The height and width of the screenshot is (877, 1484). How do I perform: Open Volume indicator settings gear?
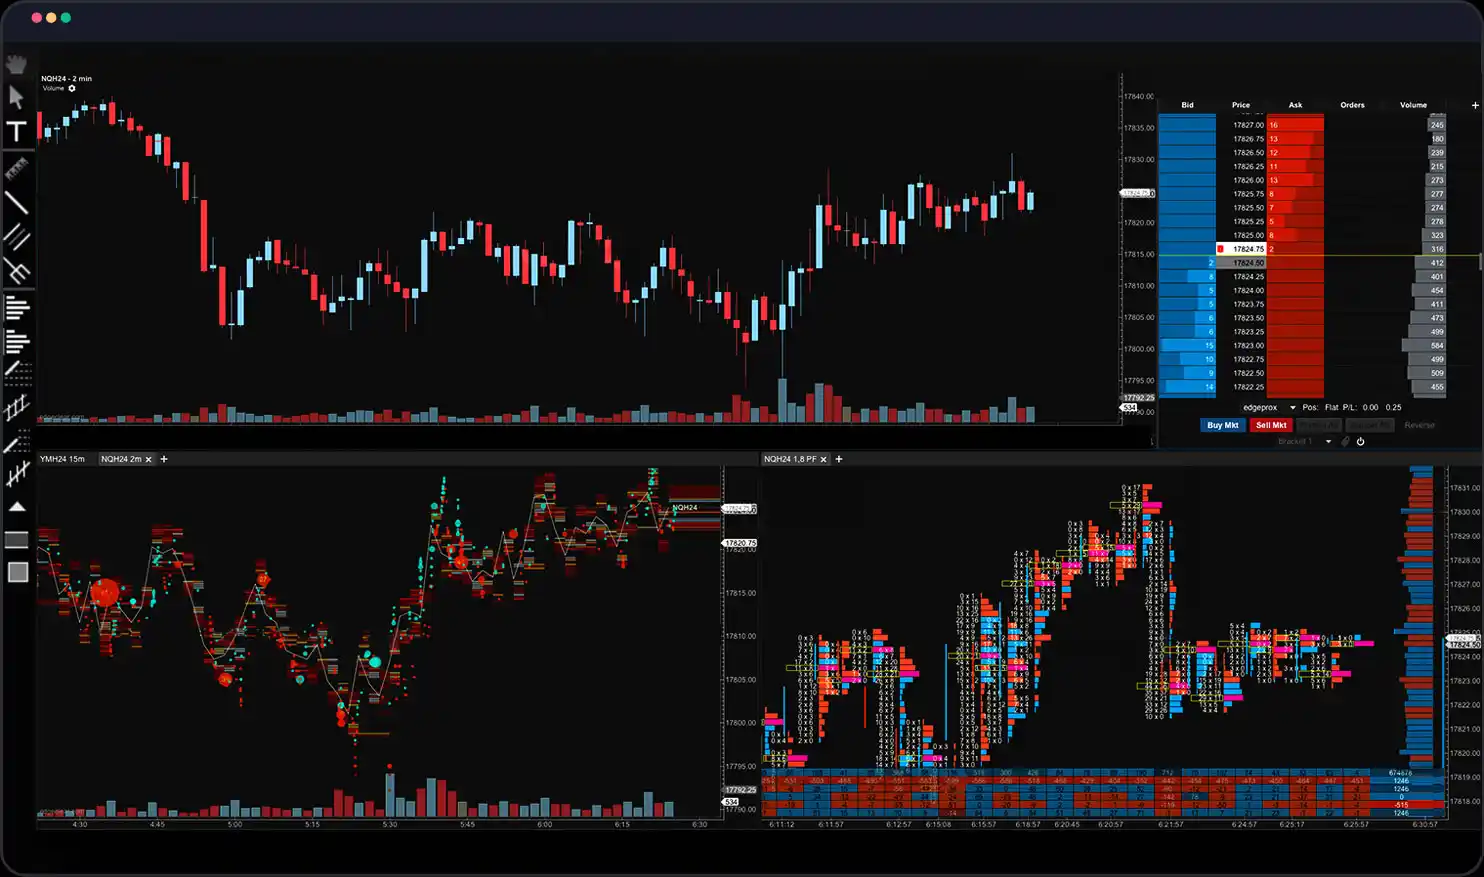pyautogui.click(x=72, y=88)
